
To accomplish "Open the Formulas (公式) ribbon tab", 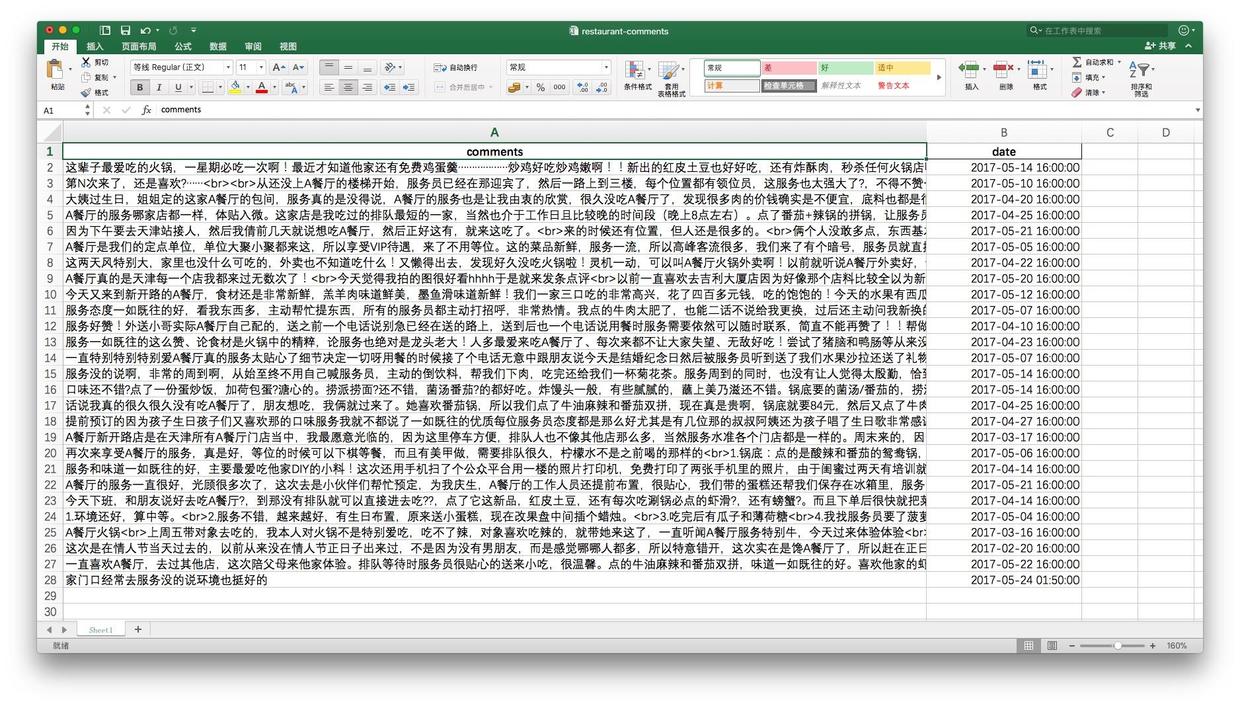I will pos(183,46).
